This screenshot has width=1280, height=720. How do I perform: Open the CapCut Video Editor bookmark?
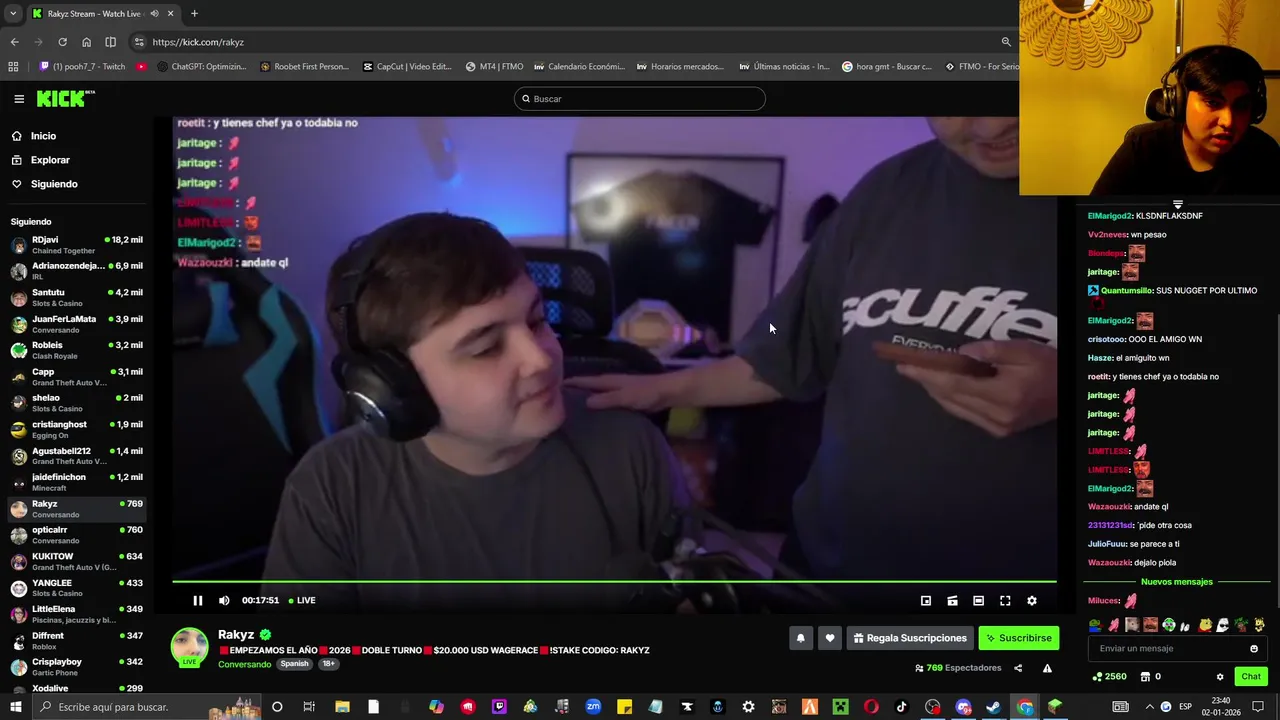point(406,67)
